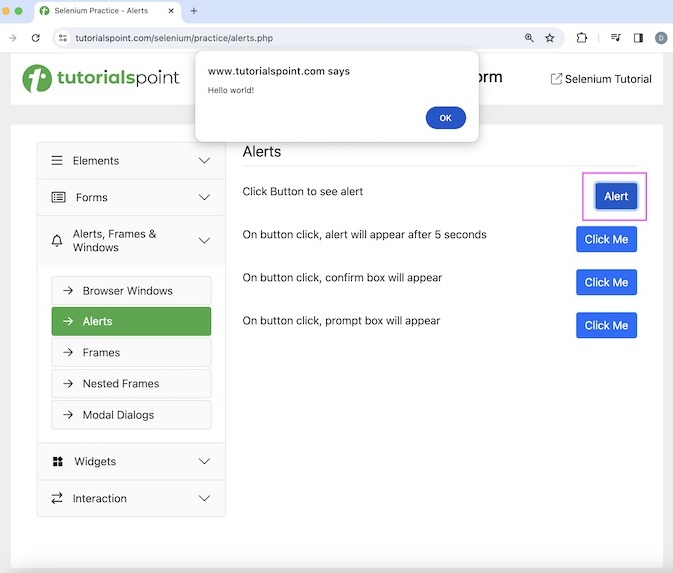This screenshot has height=573, width=673.
Task: Open Frames in the sidebar
Action: click(131, 352)
